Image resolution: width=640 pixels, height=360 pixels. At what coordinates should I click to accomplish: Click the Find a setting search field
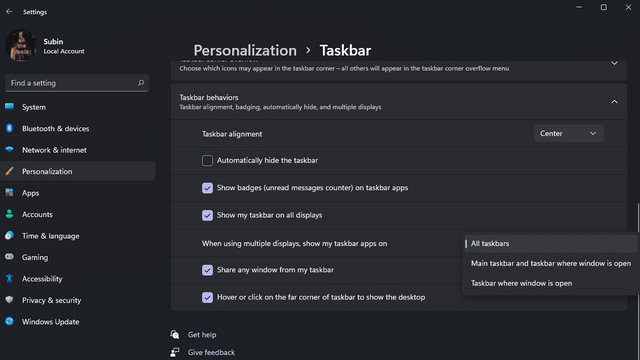(77, 83)
